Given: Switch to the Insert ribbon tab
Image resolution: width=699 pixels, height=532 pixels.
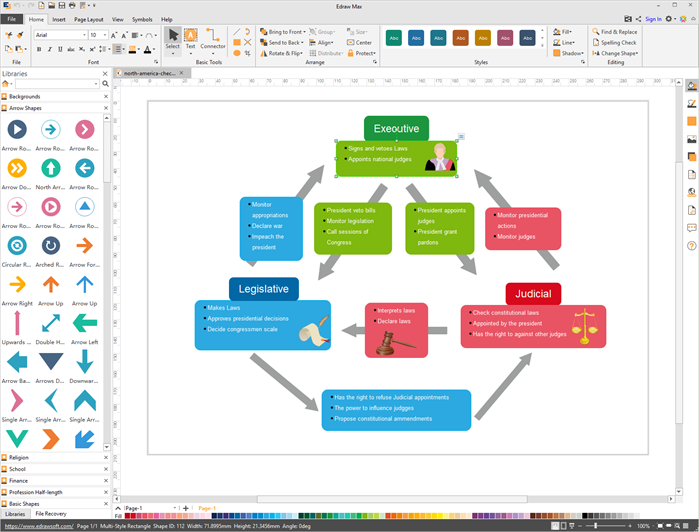Looking at the screenshot, I should coord(58,19).
